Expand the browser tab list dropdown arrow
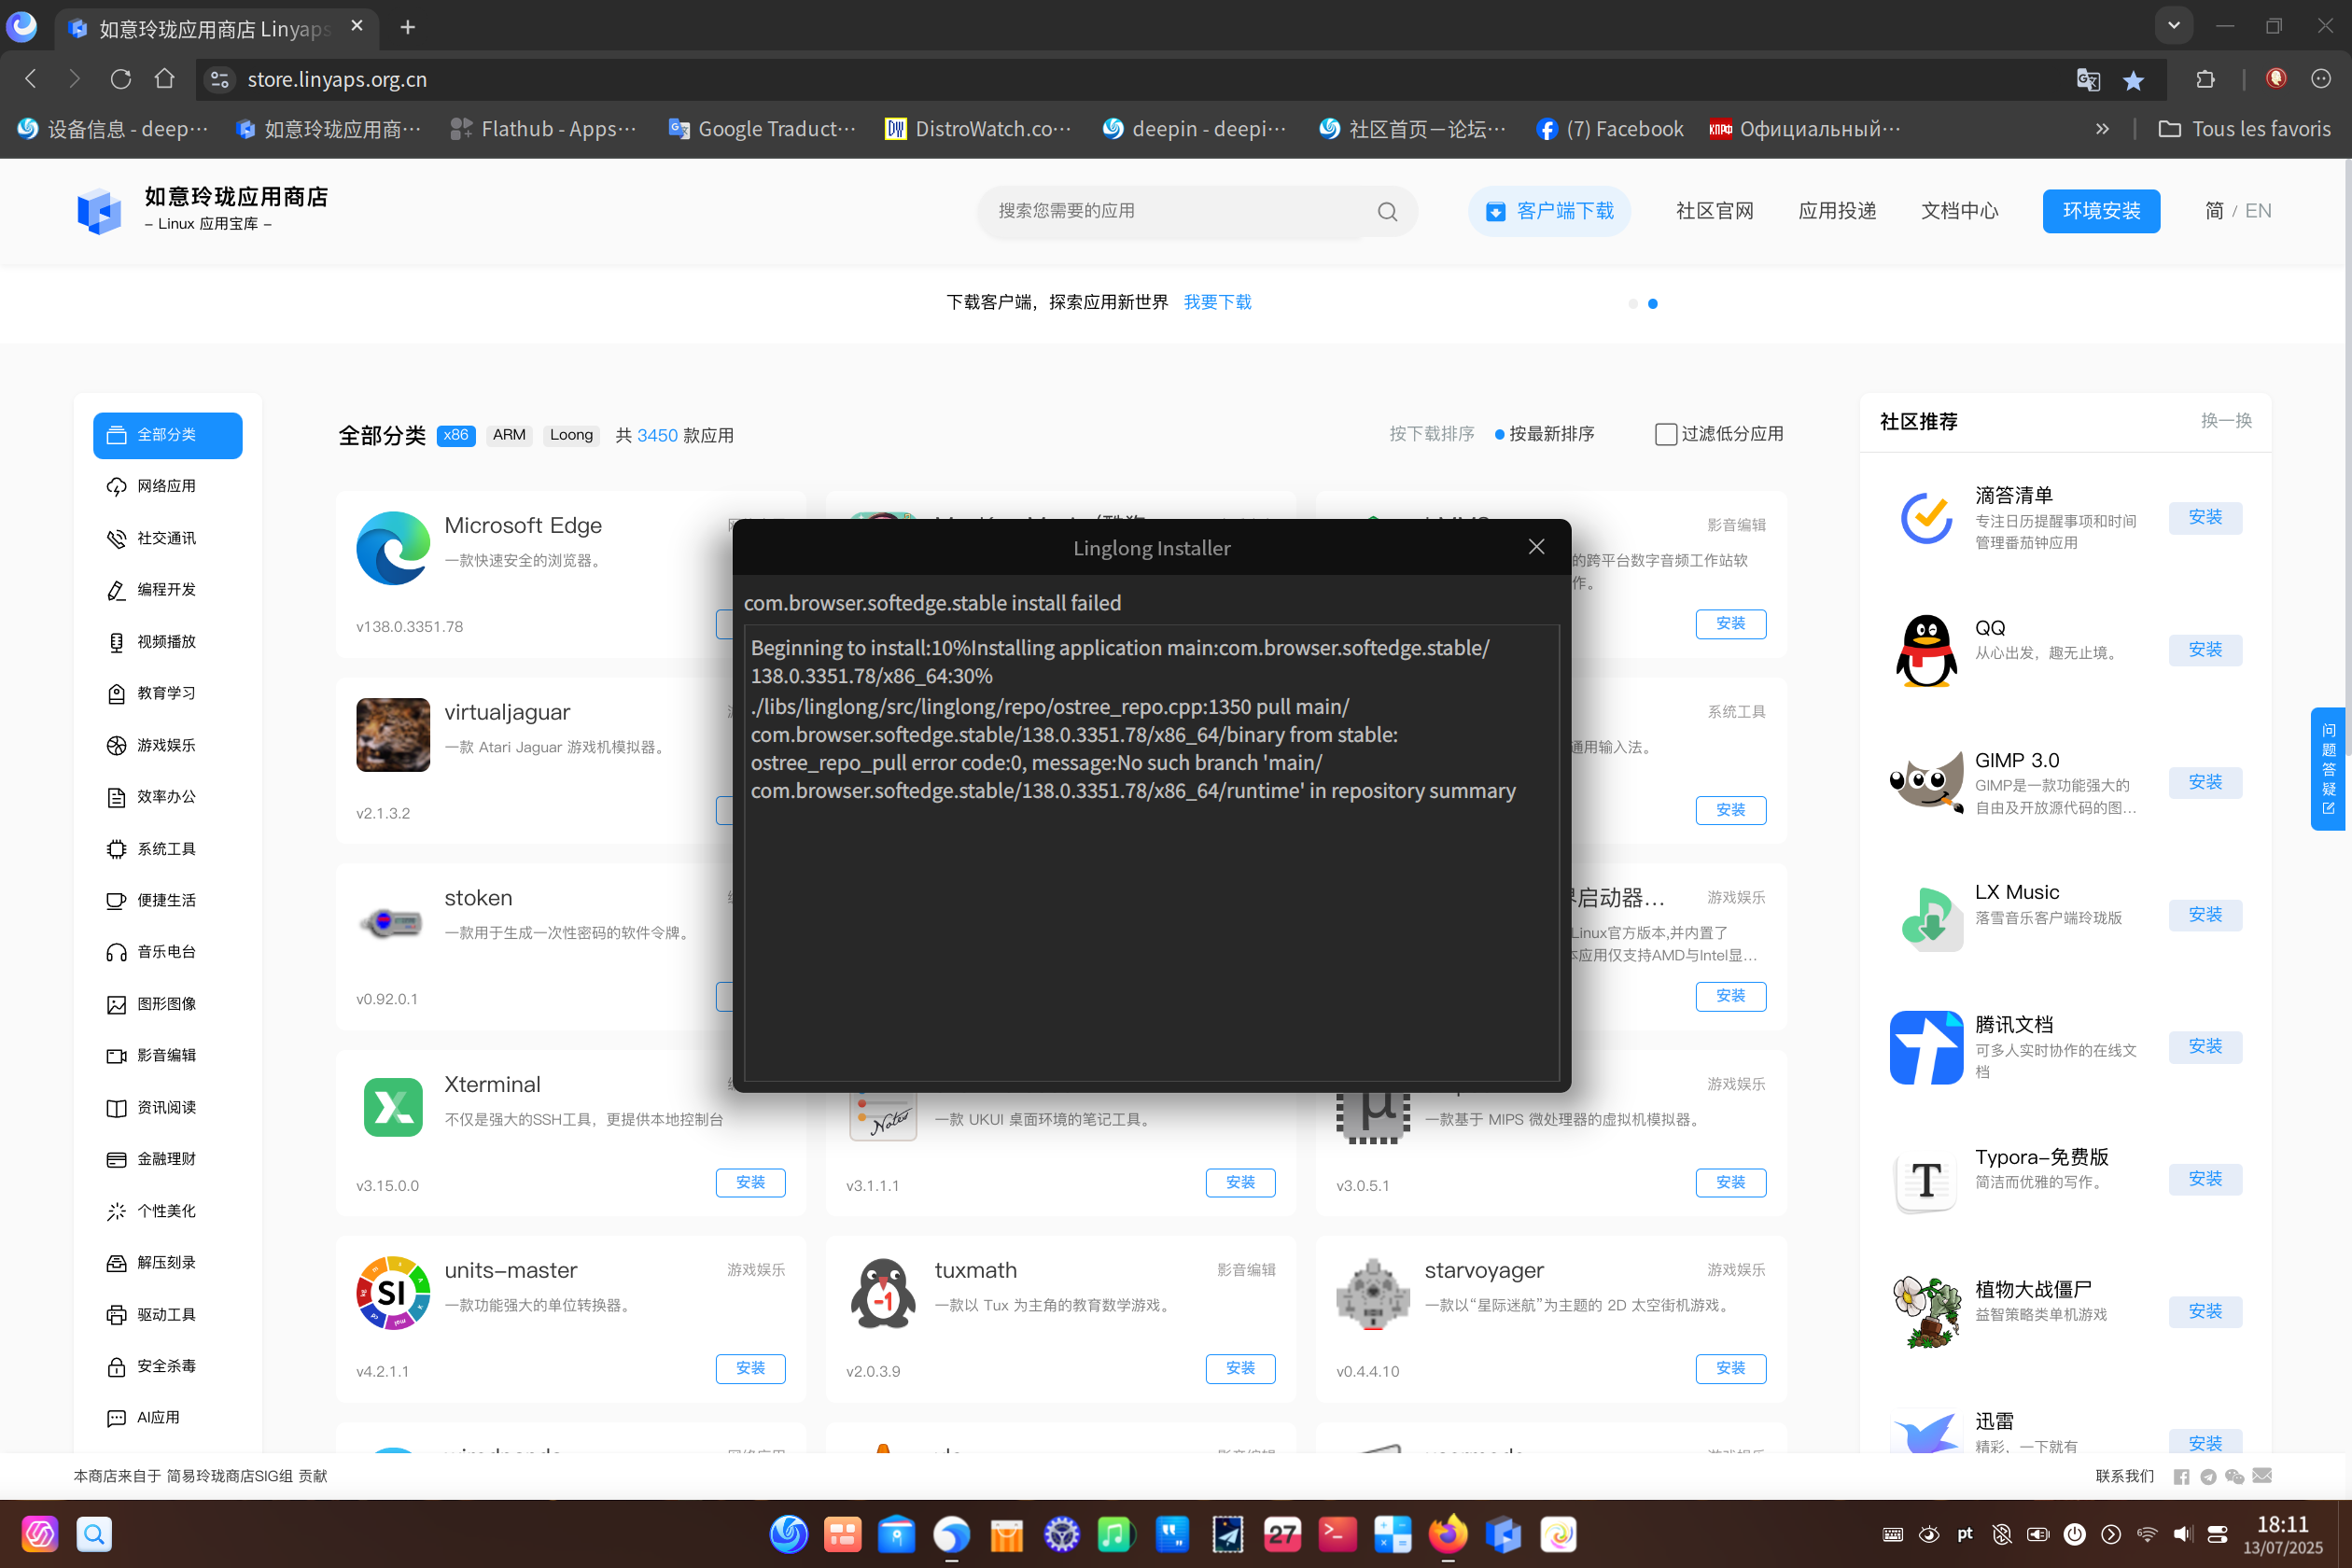Viewport: 2352px width, 1568px height. tap(2174, 26)
